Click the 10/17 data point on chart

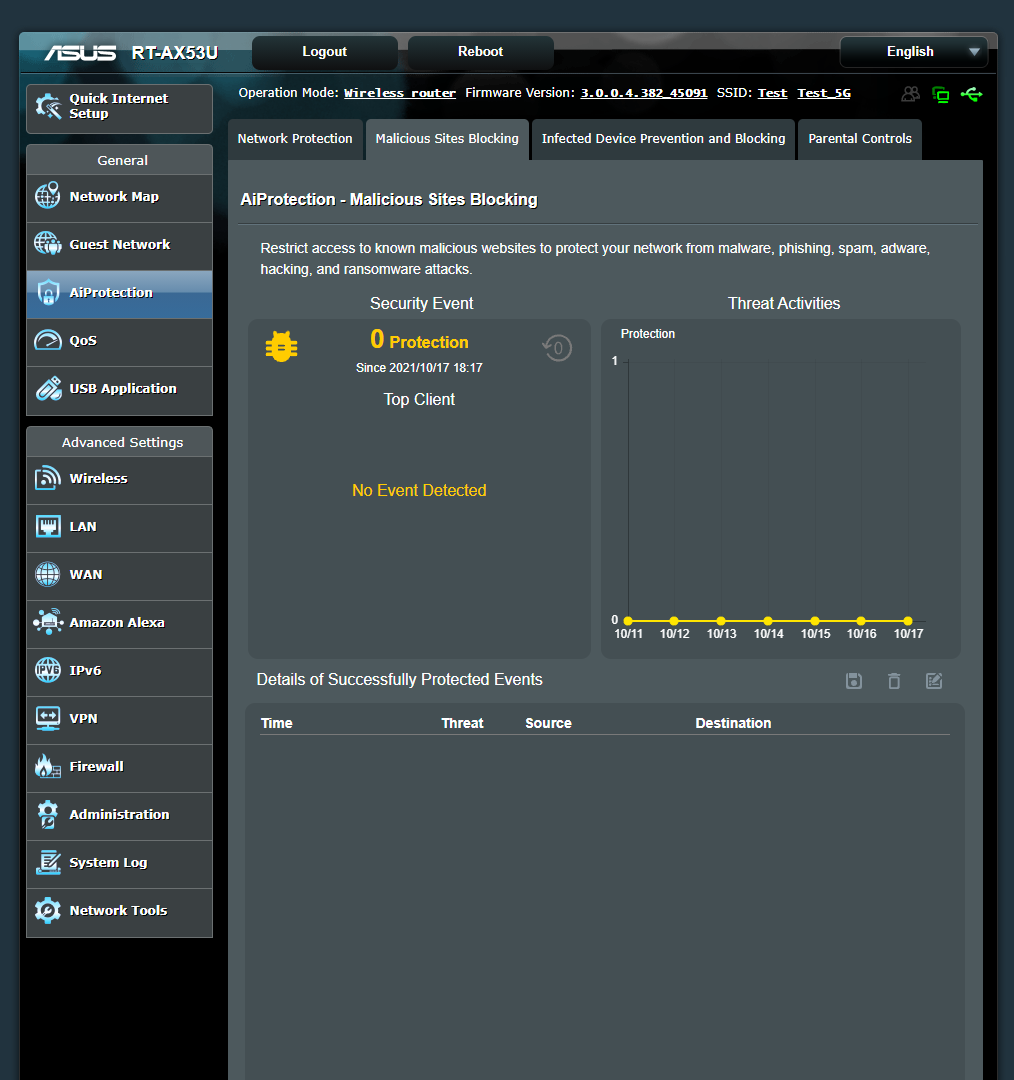click(908, 621)
